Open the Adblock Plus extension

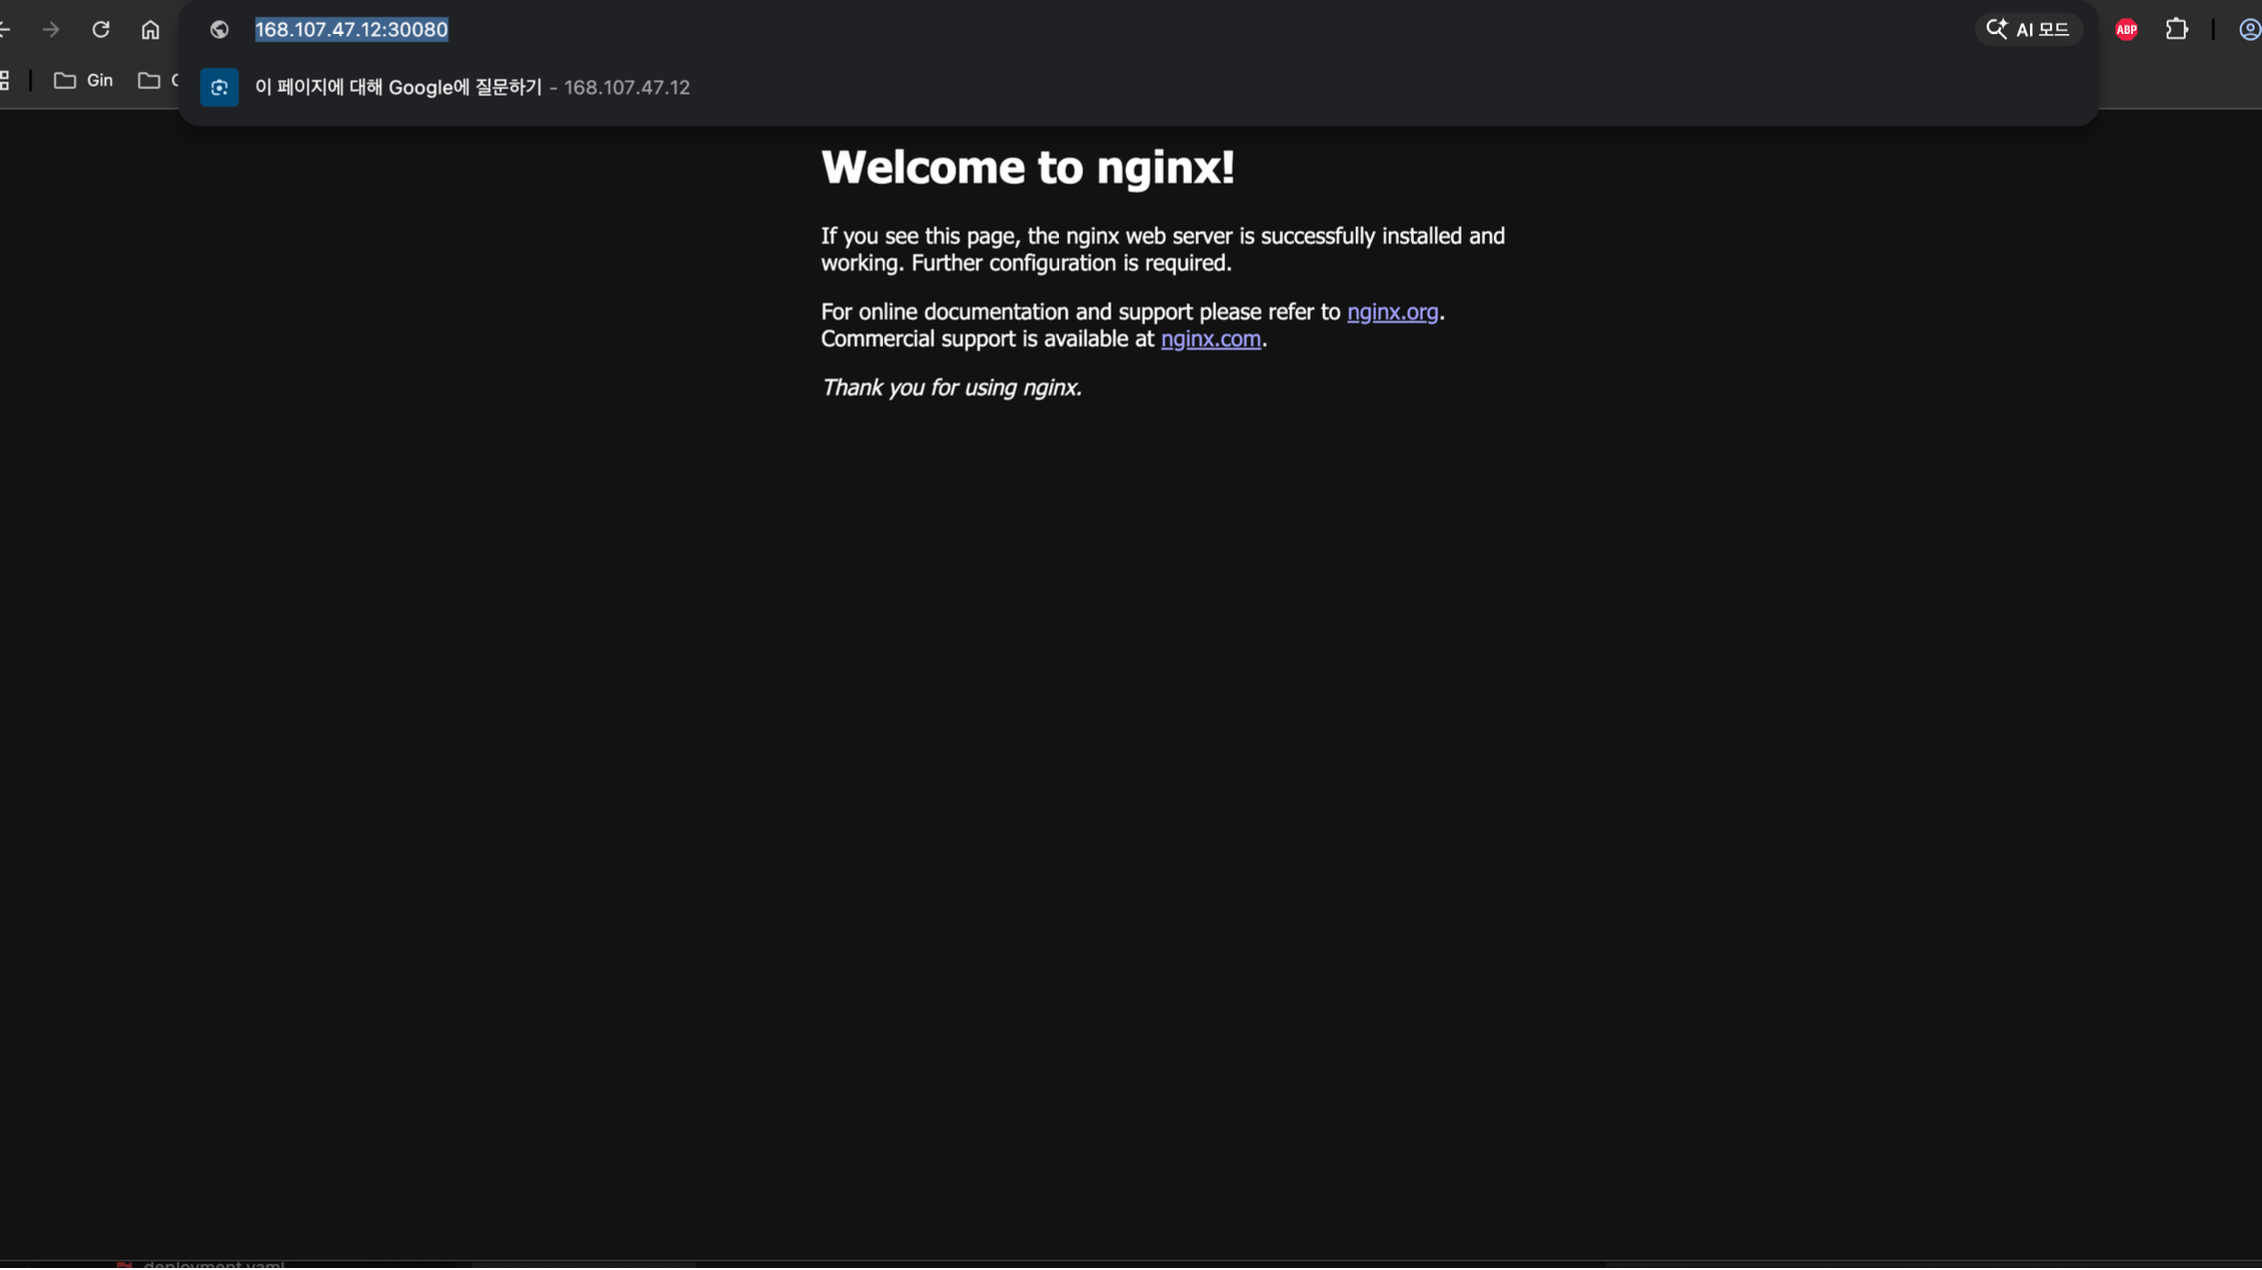coord(2126,30)
